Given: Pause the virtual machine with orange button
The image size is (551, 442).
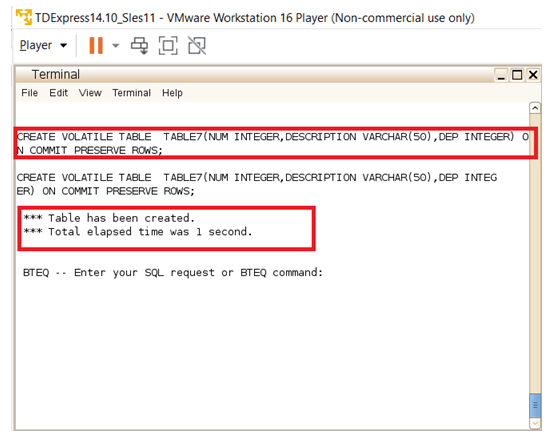Looking at the screenshot, I should tap(96, 46).
